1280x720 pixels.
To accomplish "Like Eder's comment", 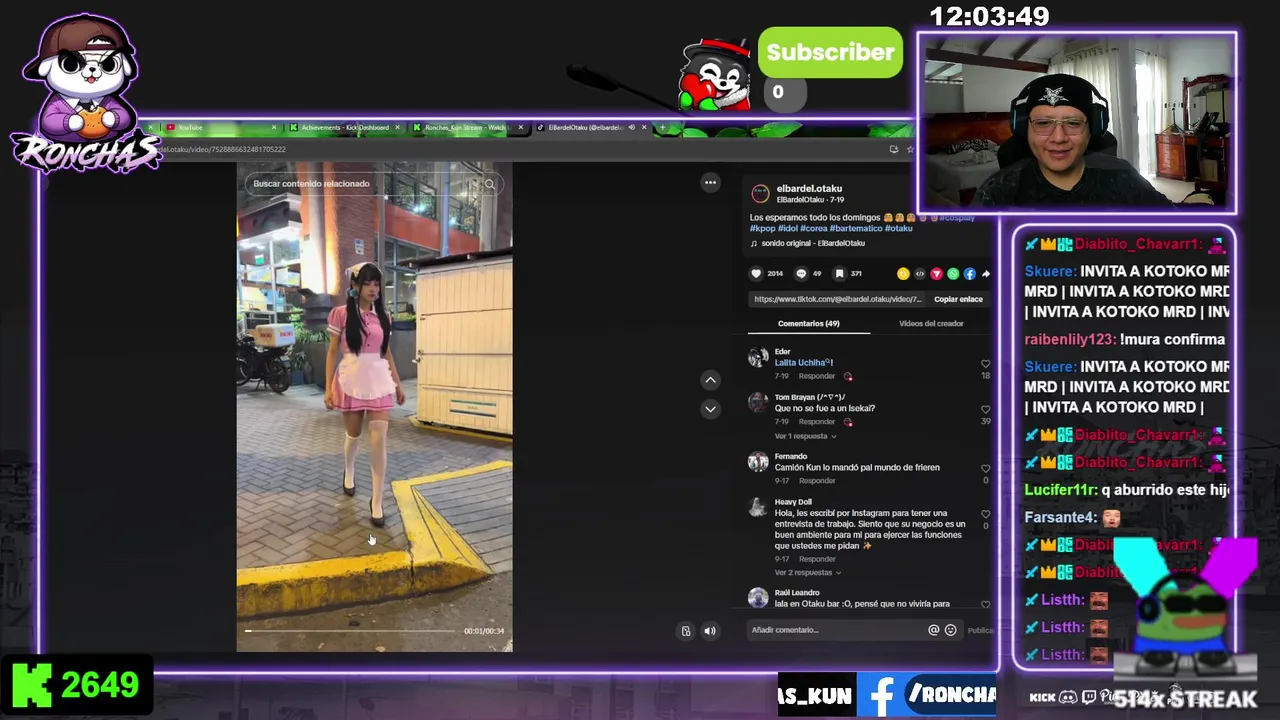I will (985, 365).
